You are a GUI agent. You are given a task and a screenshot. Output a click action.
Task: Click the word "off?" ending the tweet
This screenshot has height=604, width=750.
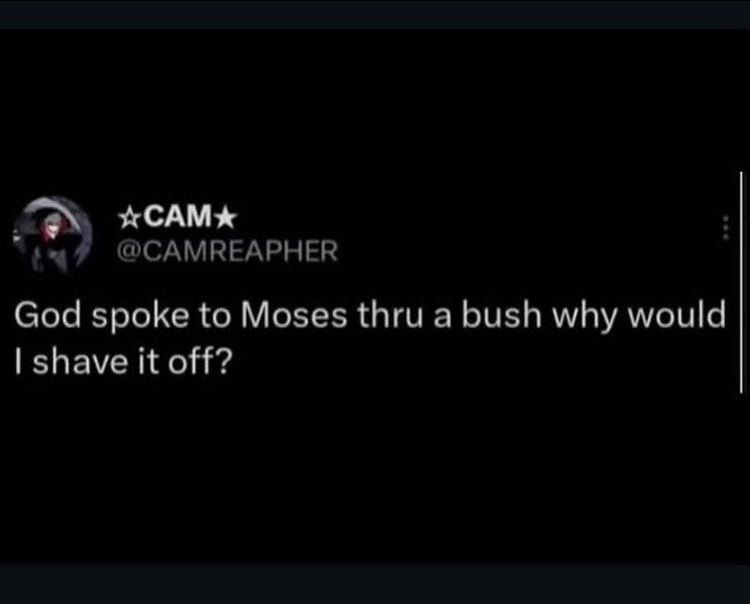tap(201, 360)
